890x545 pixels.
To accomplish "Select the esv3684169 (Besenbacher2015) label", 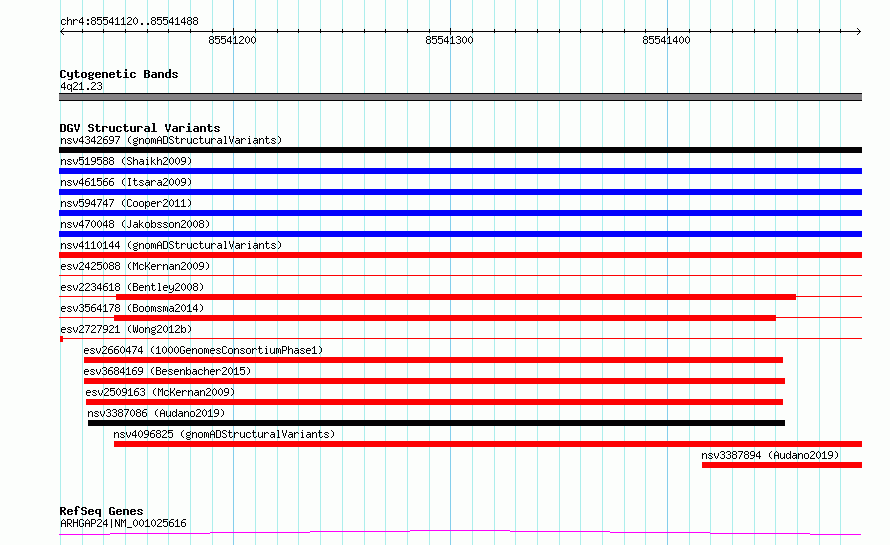I will click(167, 371).
